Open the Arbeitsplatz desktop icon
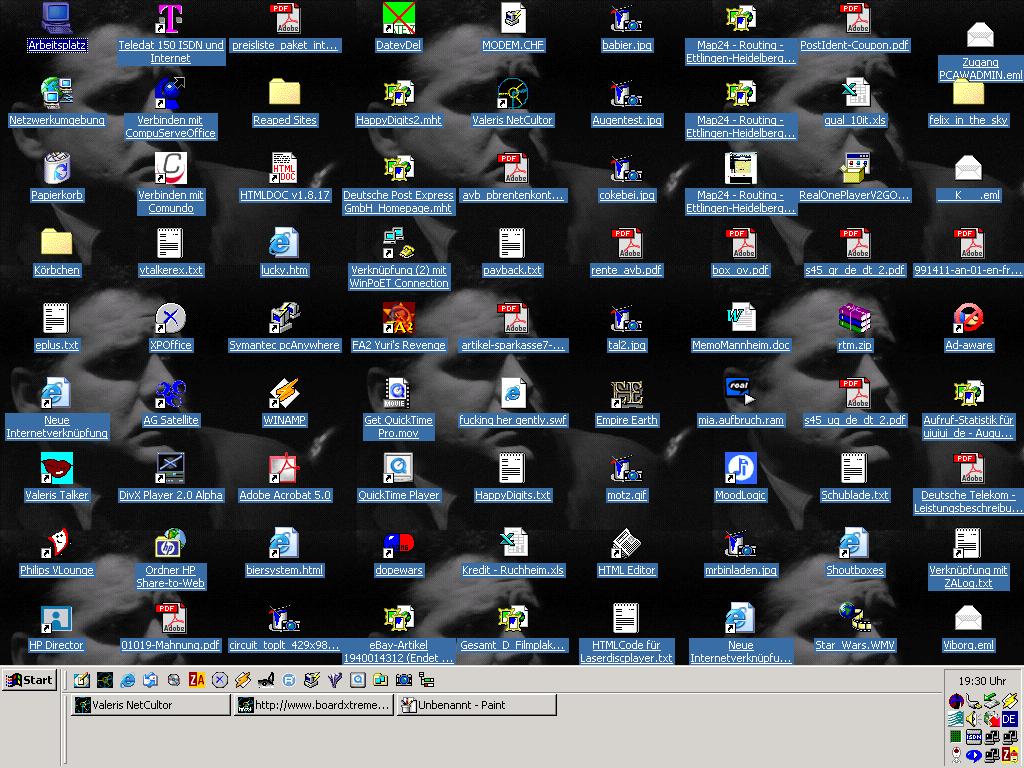Screen dimensions: 1024x768 point(57,19)
